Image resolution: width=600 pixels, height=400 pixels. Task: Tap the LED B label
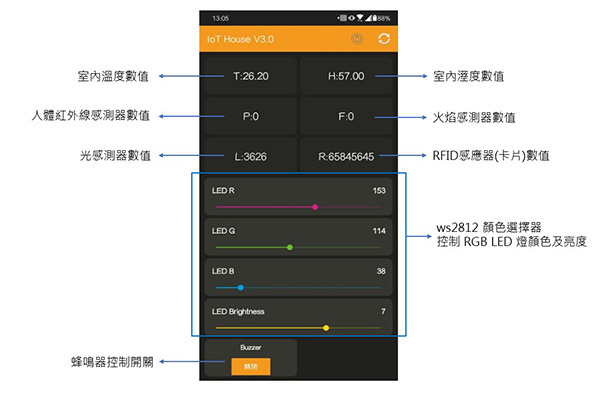(223, 271)
